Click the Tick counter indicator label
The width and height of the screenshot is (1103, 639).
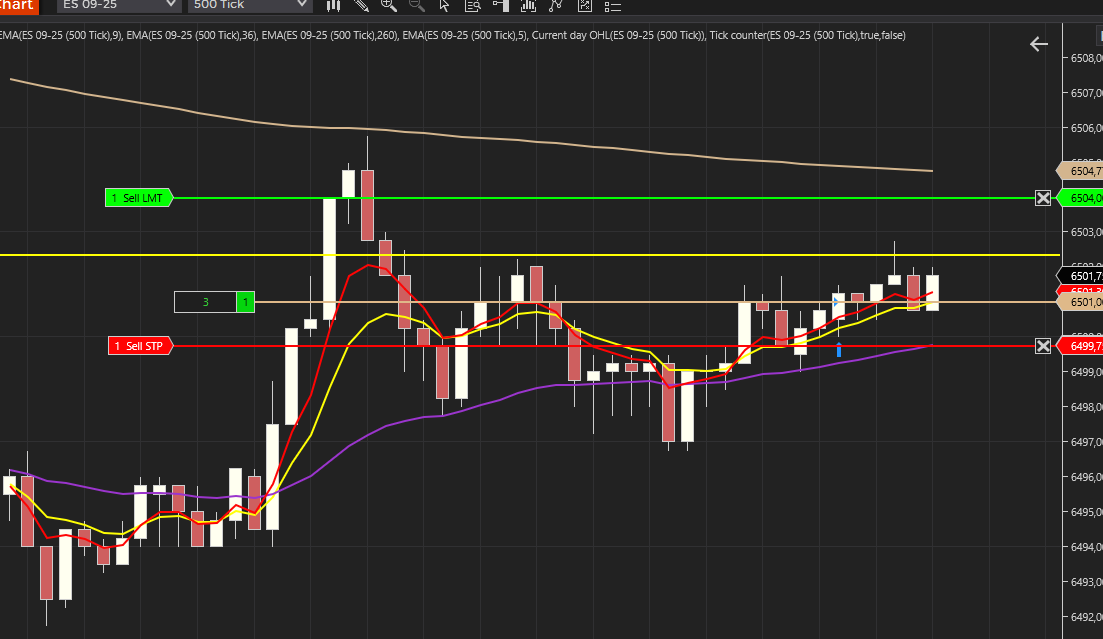pyautogui.click(x=808, y=35)
